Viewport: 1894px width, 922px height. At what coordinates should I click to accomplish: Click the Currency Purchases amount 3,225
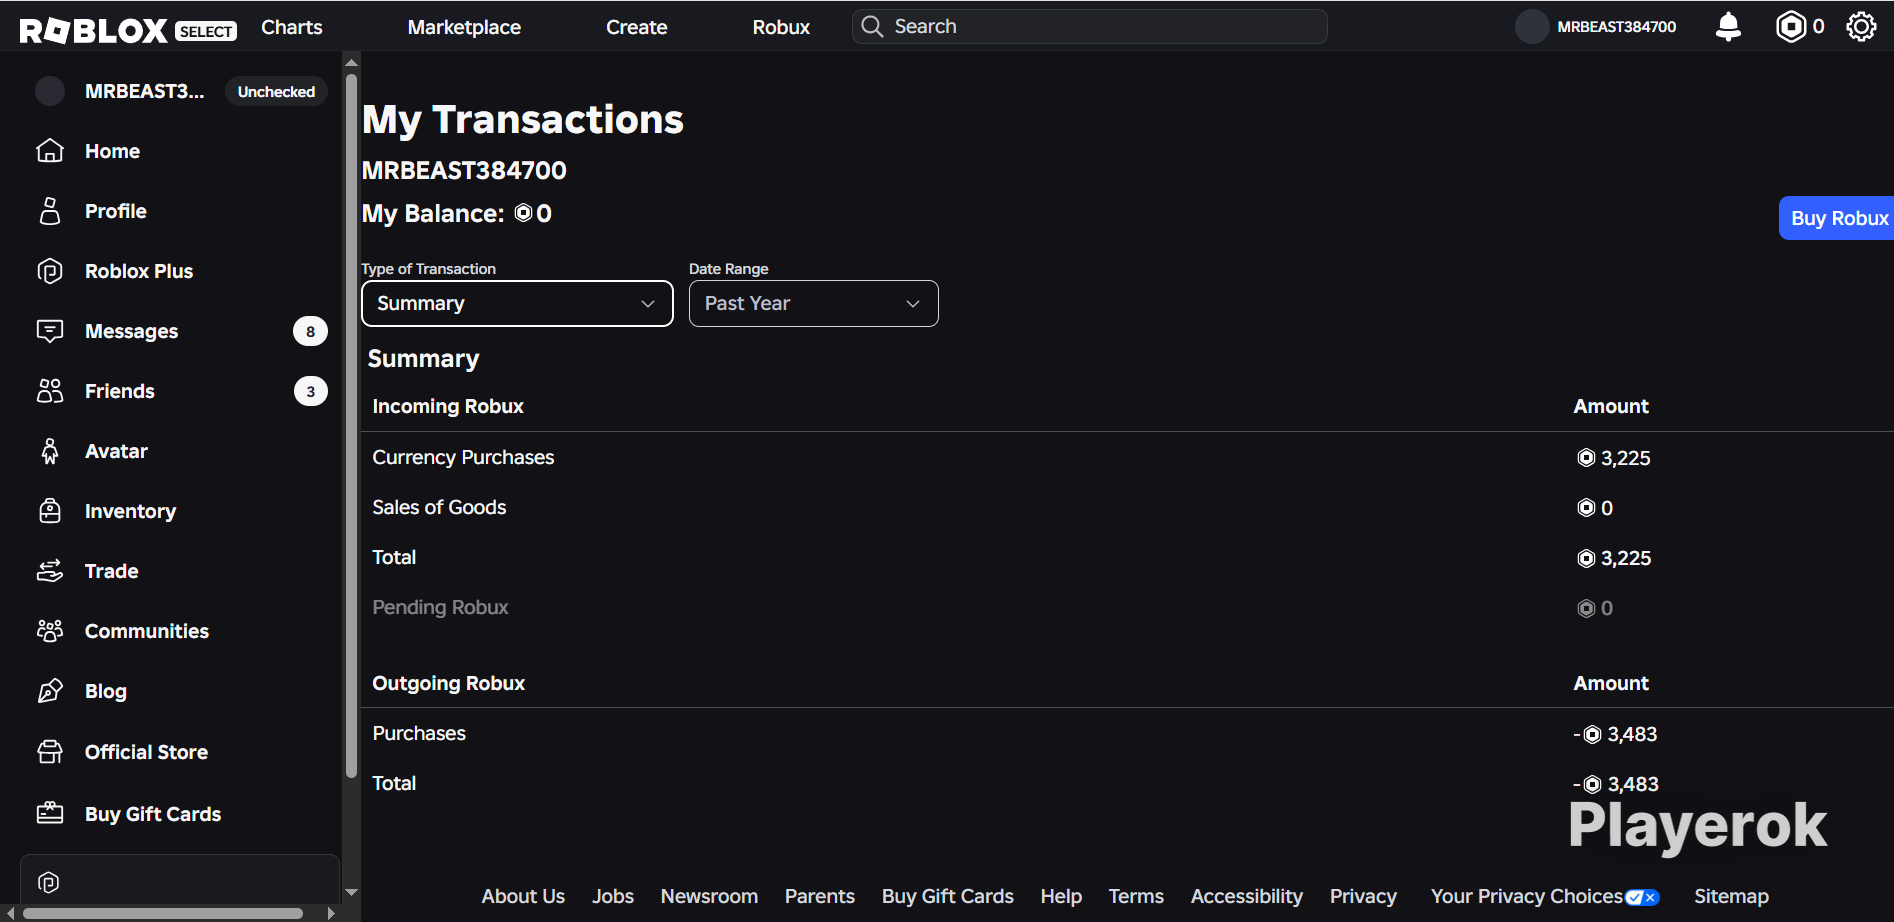point(1614,458)
